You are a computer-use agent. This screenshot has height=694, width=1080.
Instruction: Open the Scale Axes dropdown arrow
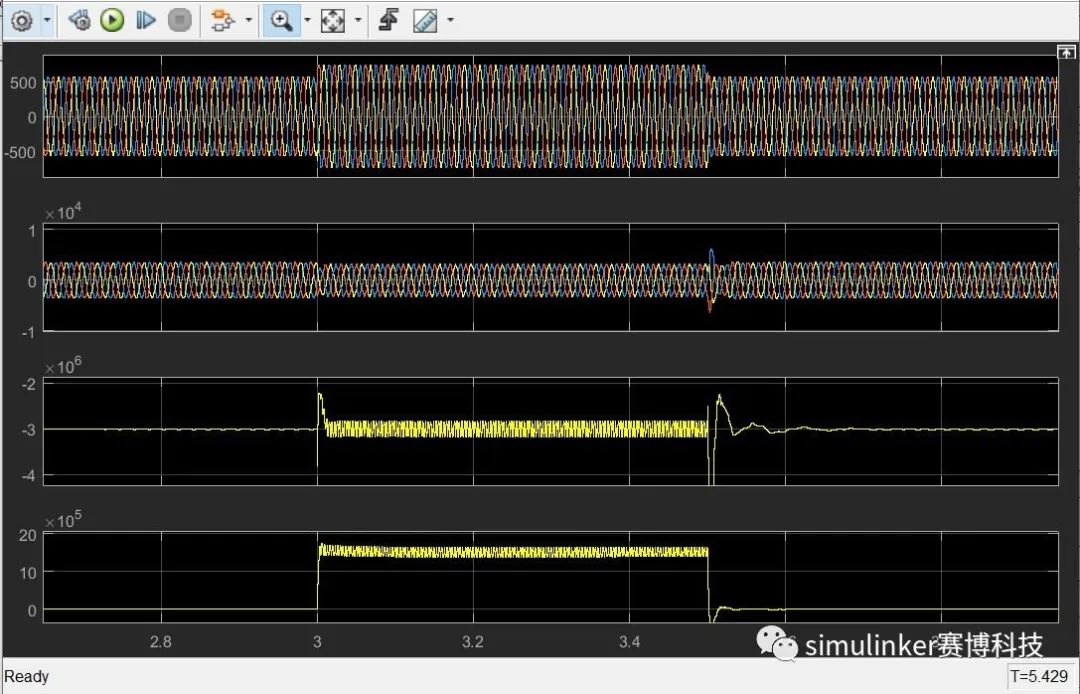coord(357,20)
